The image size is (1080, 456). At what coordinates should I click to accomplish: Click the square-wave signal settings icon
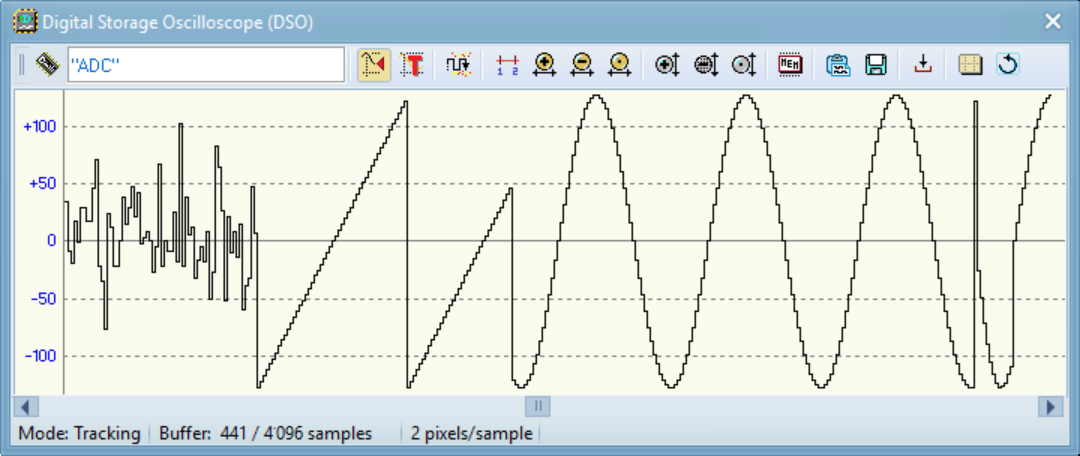(458, 65)
